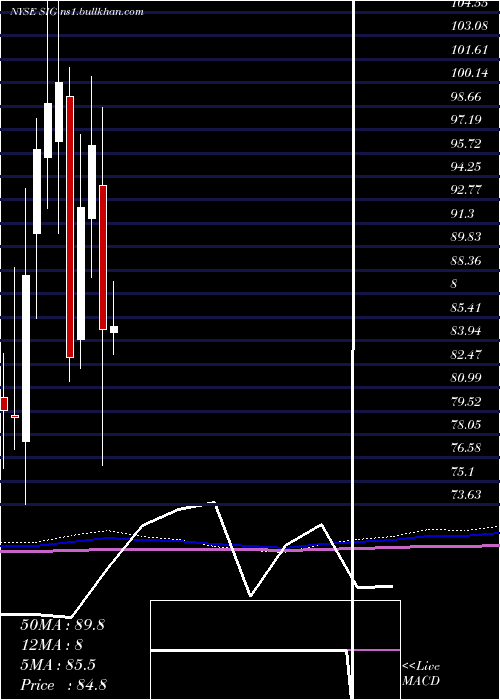Select the 85.41 axis label

(466, 308)
